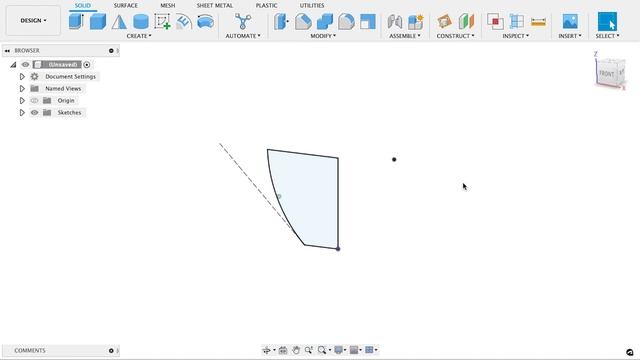The image size is (640, 360).
Task: Select the Combine tool in Modify
Action: 324,21
